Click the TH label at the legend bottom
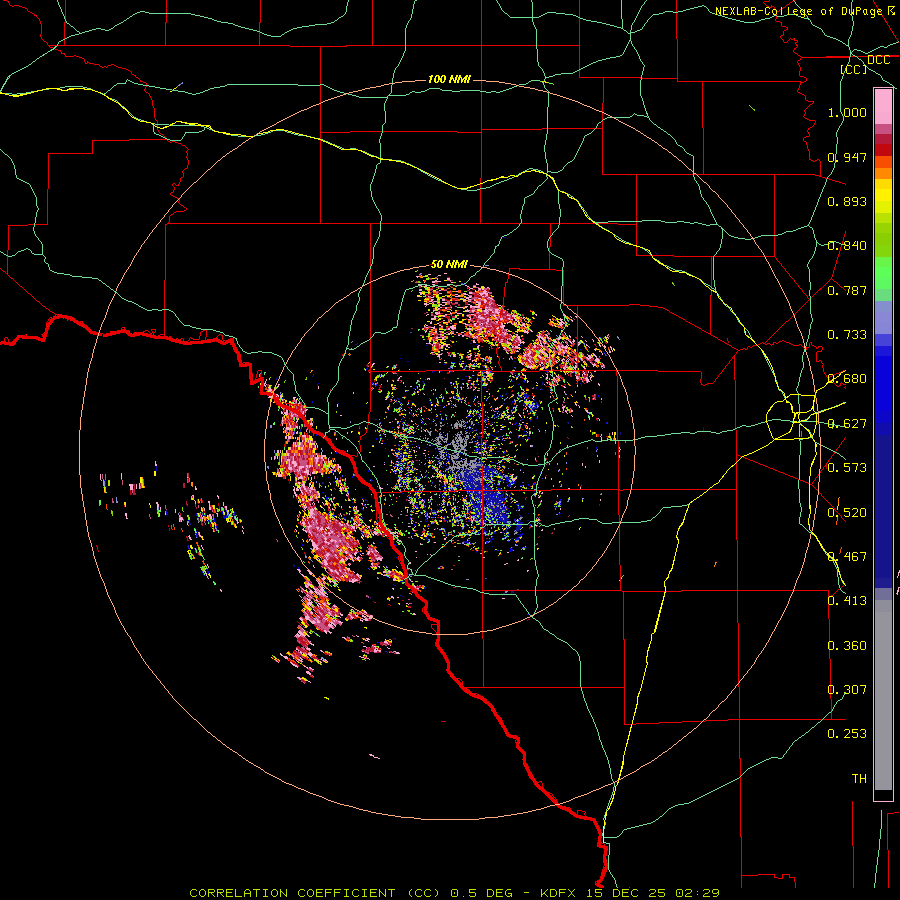 coord(859,779)
